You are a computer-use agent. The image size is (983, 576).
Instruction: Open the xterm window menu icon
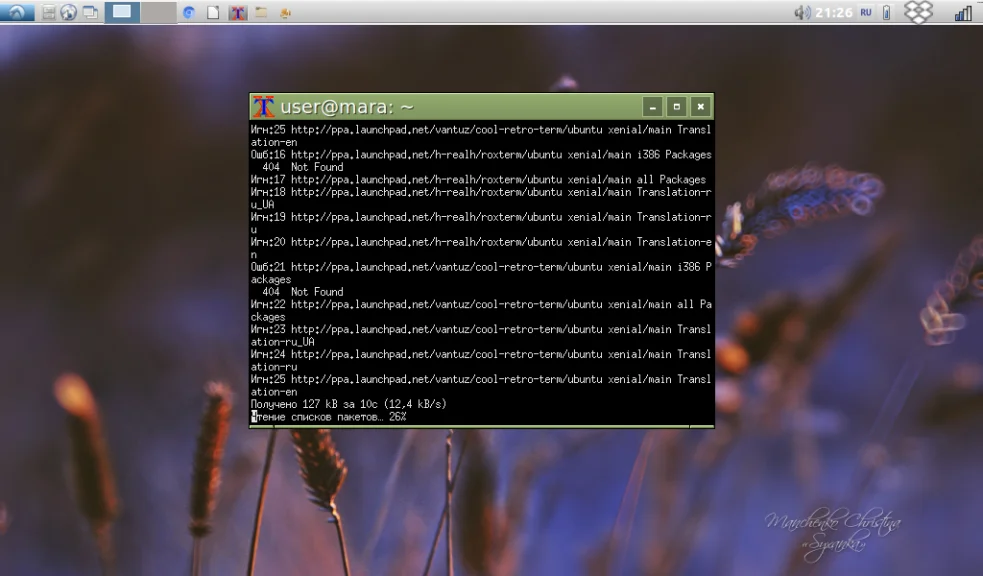(x=263, y=107)
